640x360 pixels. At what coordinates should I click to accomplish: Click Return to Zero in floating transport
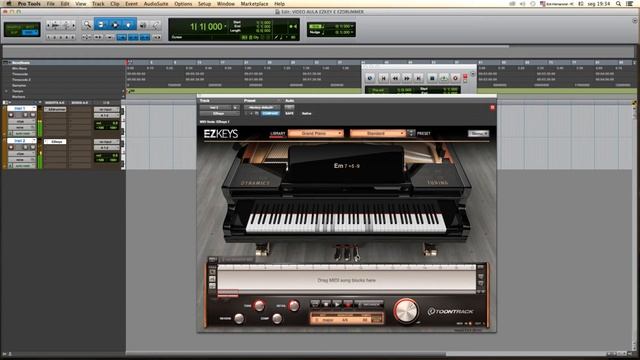point(383,78)
